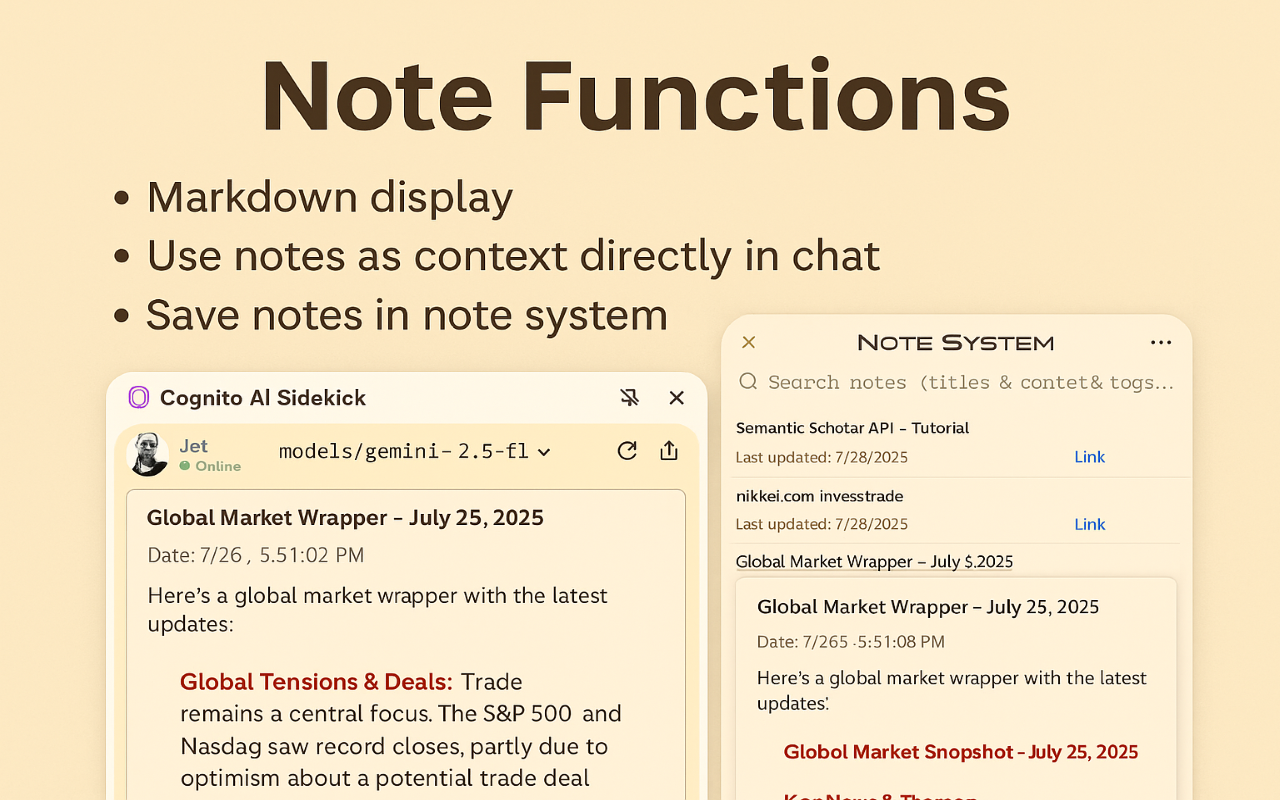This screenshot has height=800, width=1280.
Task: Click the share/export icon in chat toolbar
Action: 669,451
